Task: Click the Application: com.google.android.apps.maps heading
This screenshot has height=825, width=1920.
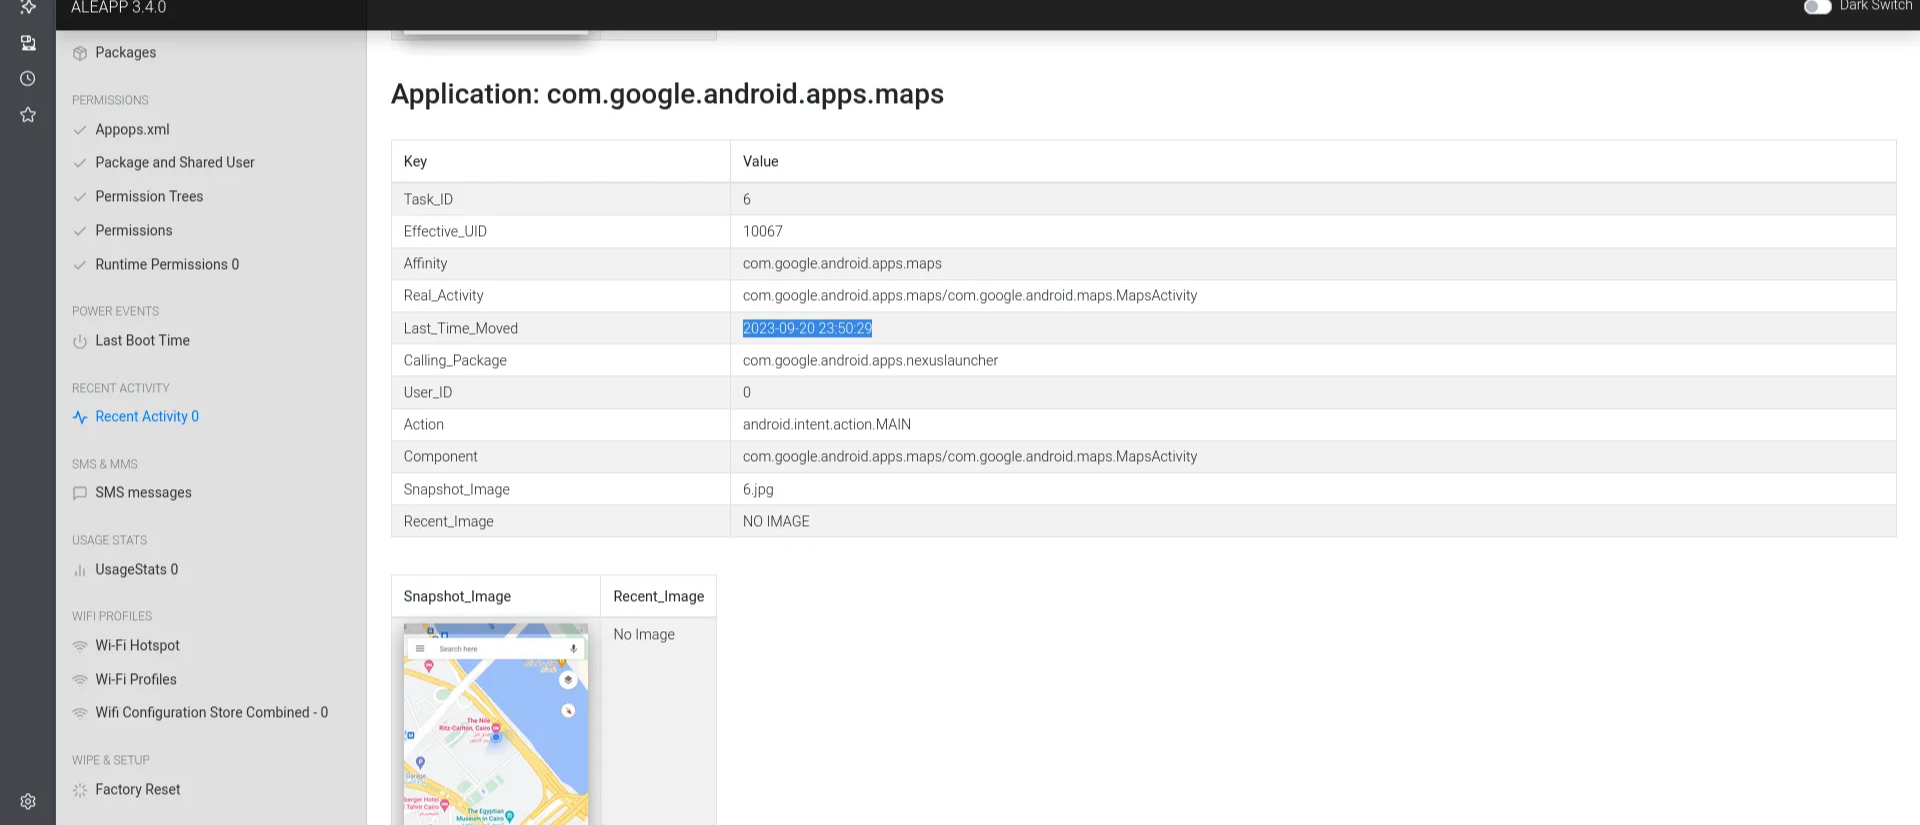Action: [x=667, y=94]
